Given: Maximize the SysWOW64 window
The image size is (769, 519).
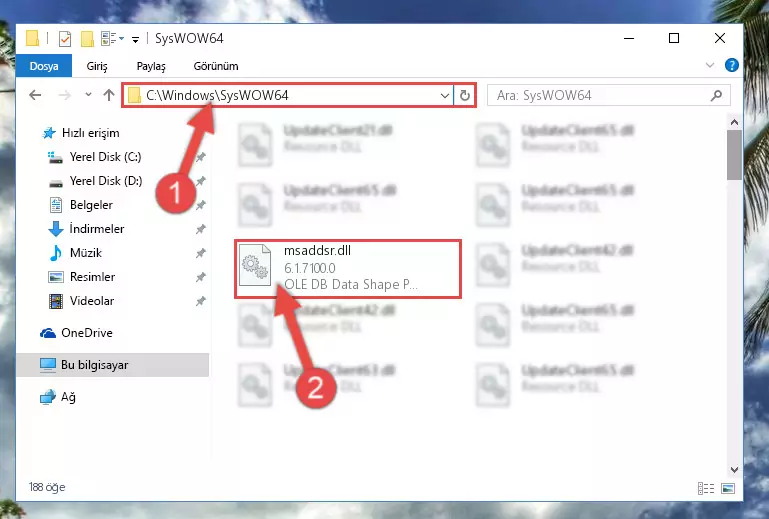Looking at the screenshot, I should [674, 38].
